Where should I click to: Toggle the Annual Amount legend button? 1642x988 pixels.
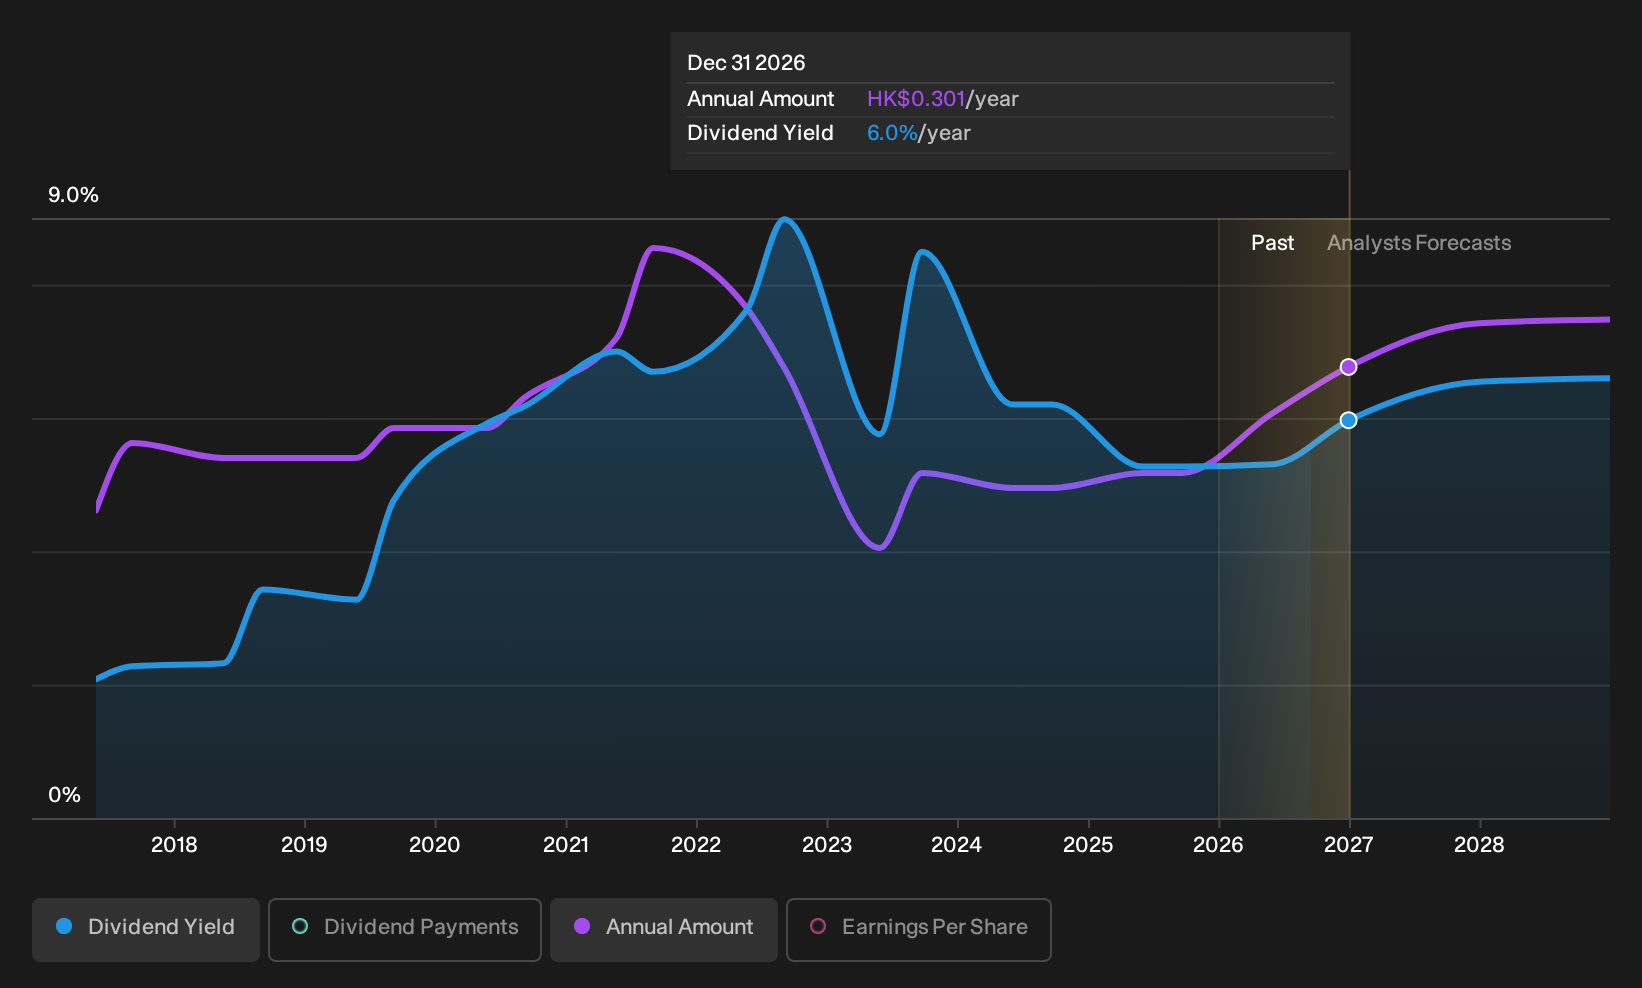(x=664, y=929)
